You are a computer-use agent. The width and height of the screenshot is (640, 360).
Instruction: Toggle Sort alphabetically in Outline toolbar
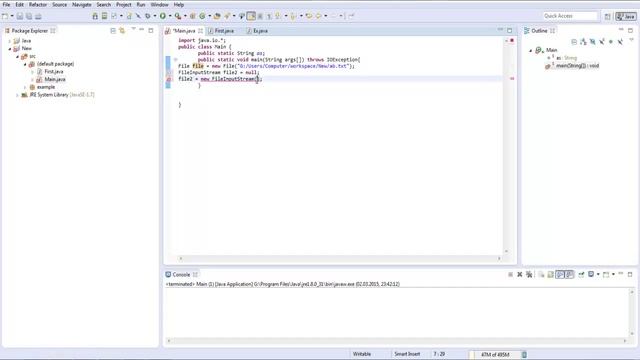coord(583,42)
